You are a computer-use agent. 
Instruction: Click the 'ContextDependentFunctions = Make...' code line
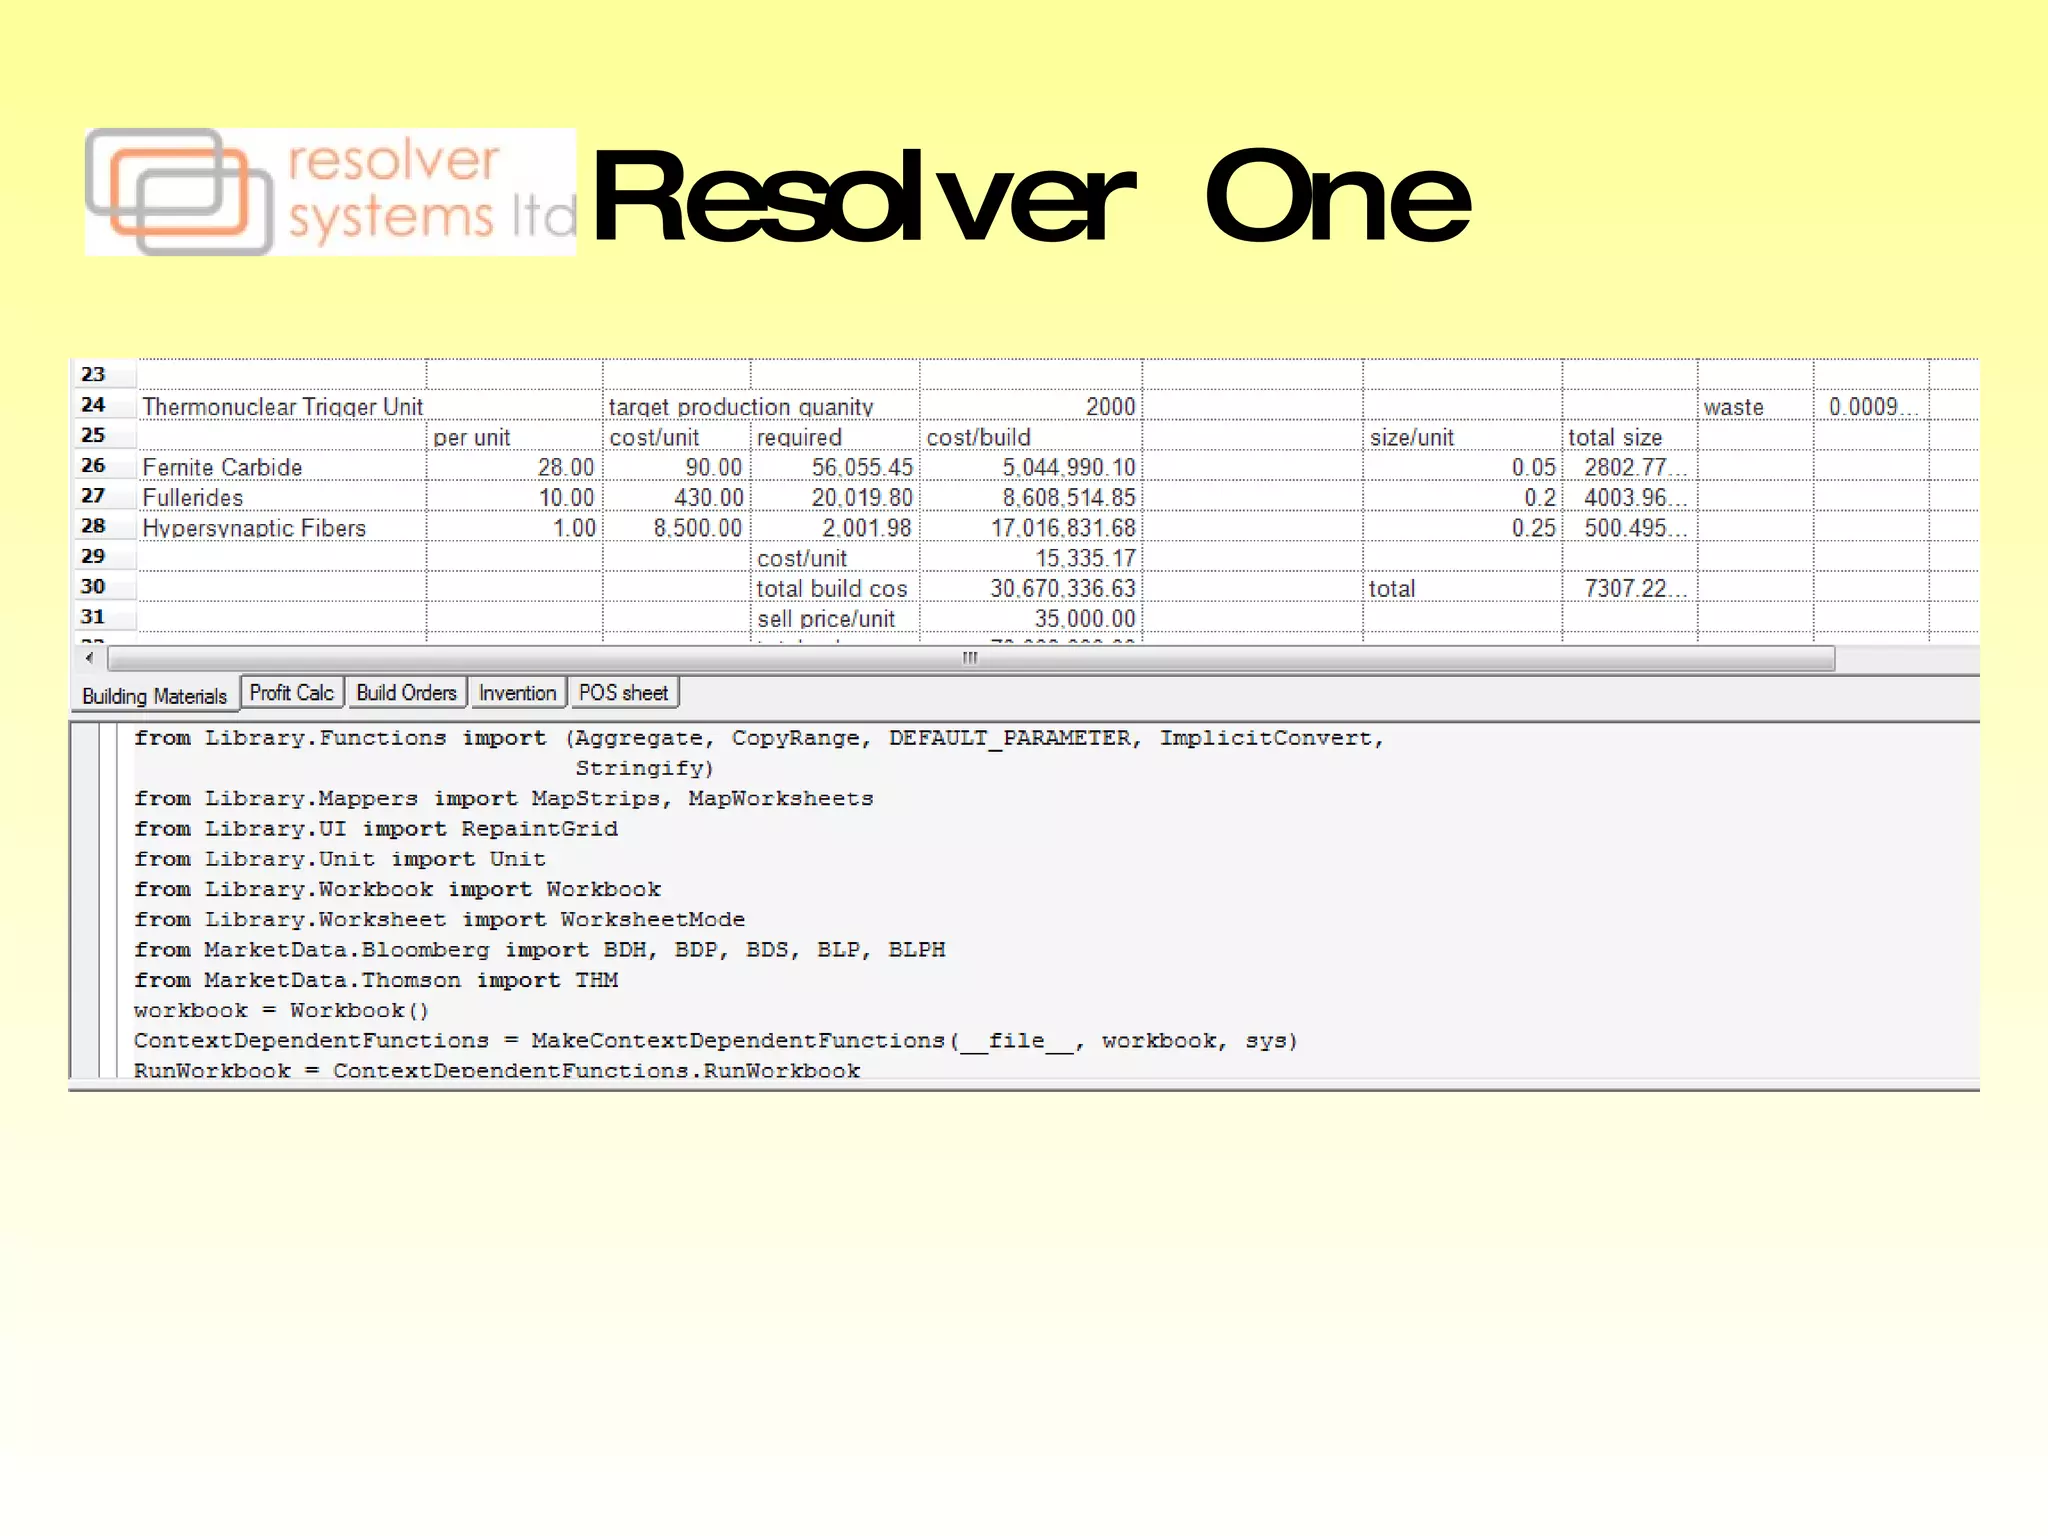click(x=716, y=1041)
